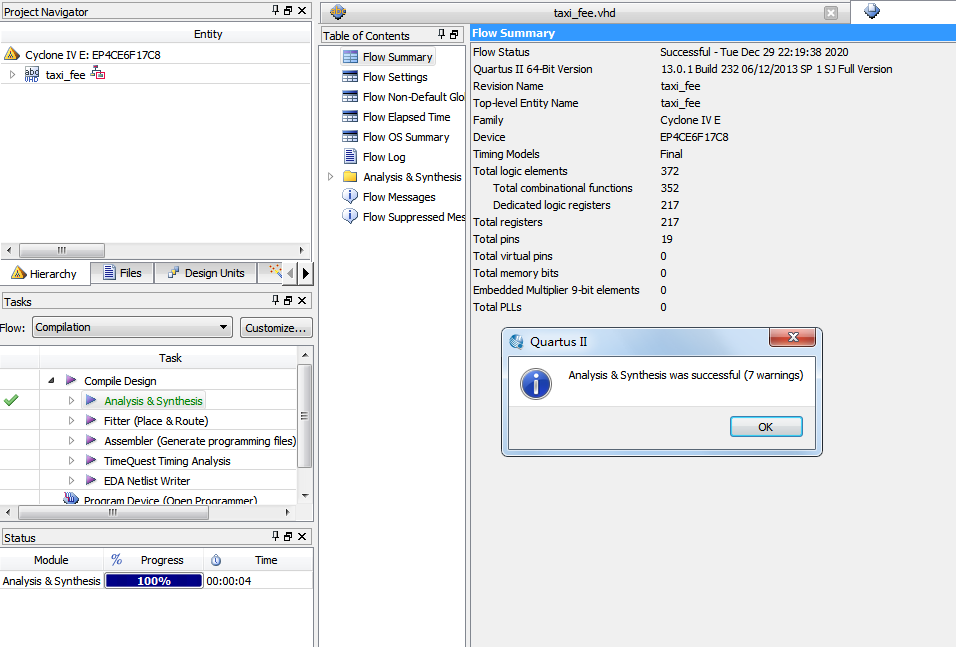Select the taxi_fee.vhd document tab
The image size is (956, 647).
583,13
